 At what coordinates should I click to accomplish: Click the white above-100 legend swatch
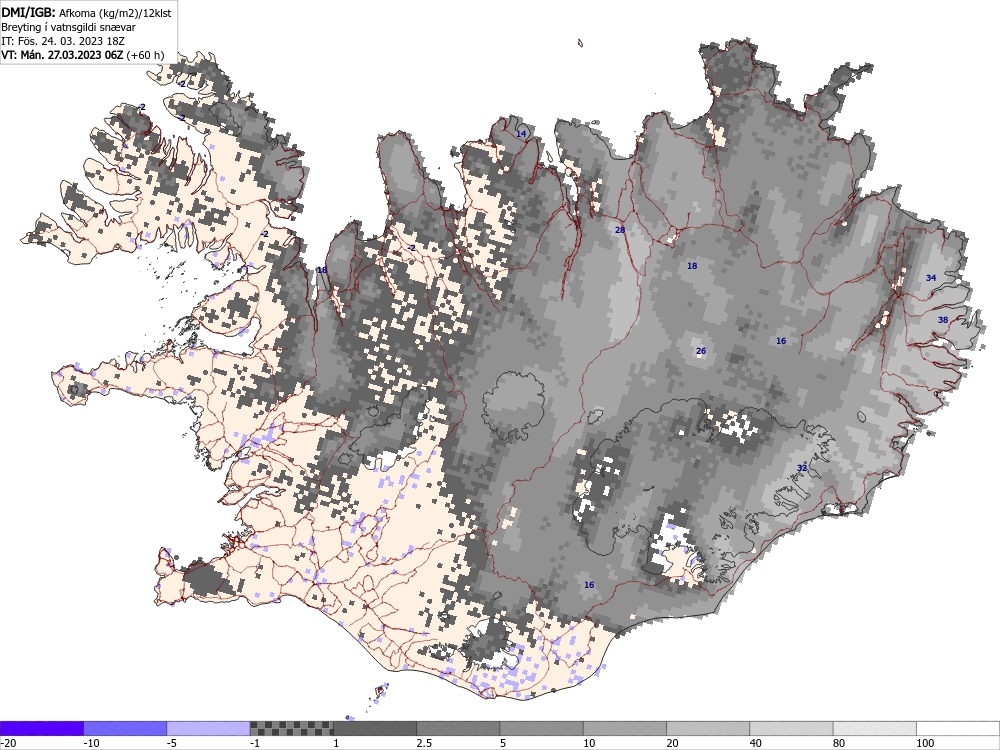pos(958,728)
